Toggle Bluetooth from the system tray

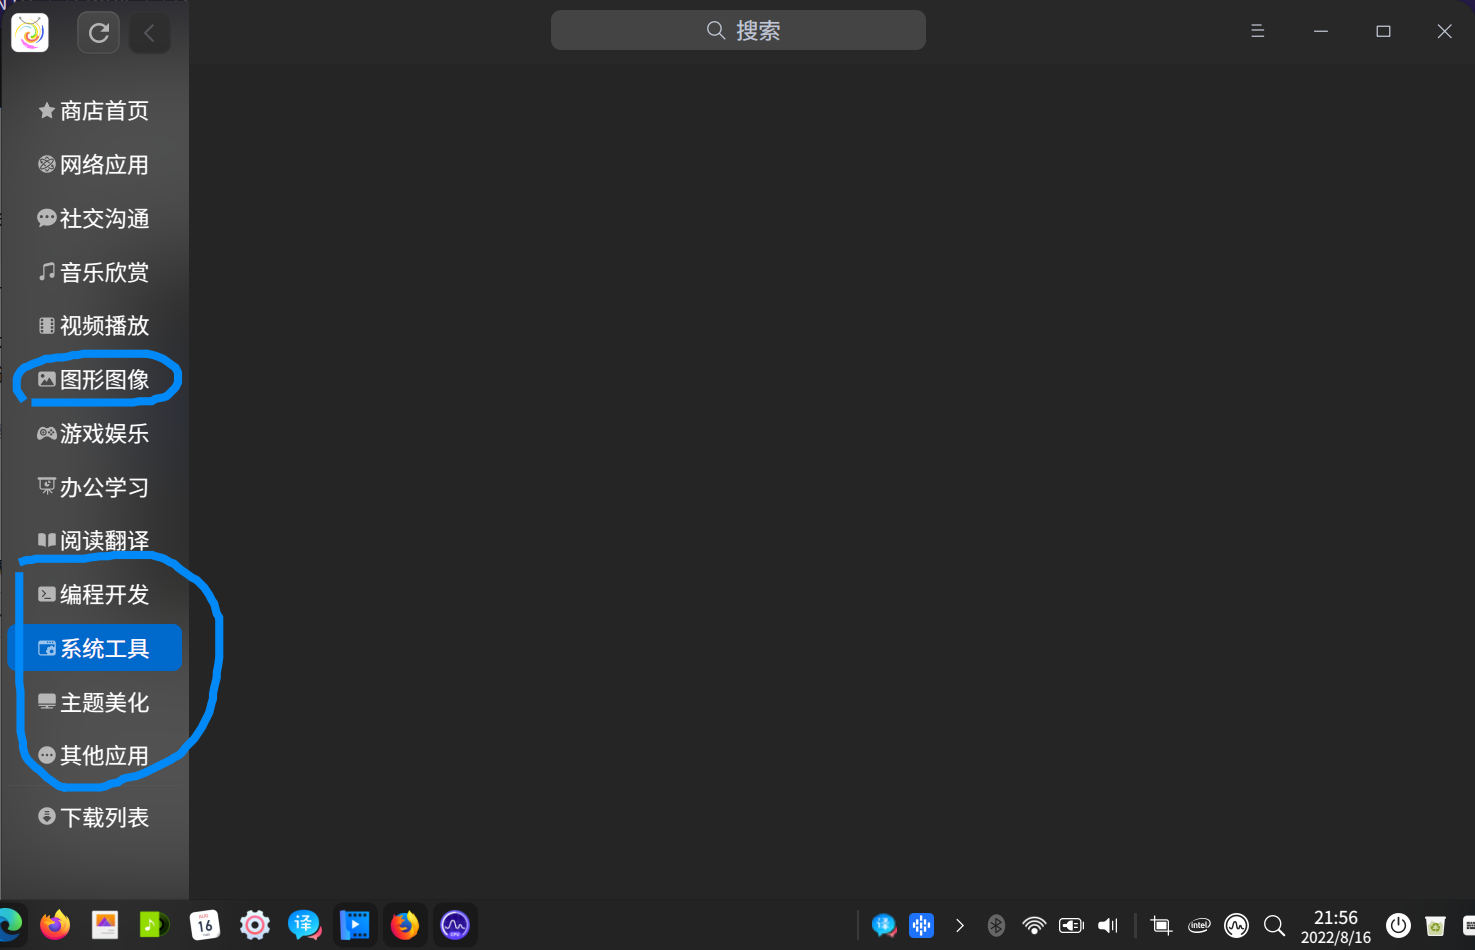[995, 925]
